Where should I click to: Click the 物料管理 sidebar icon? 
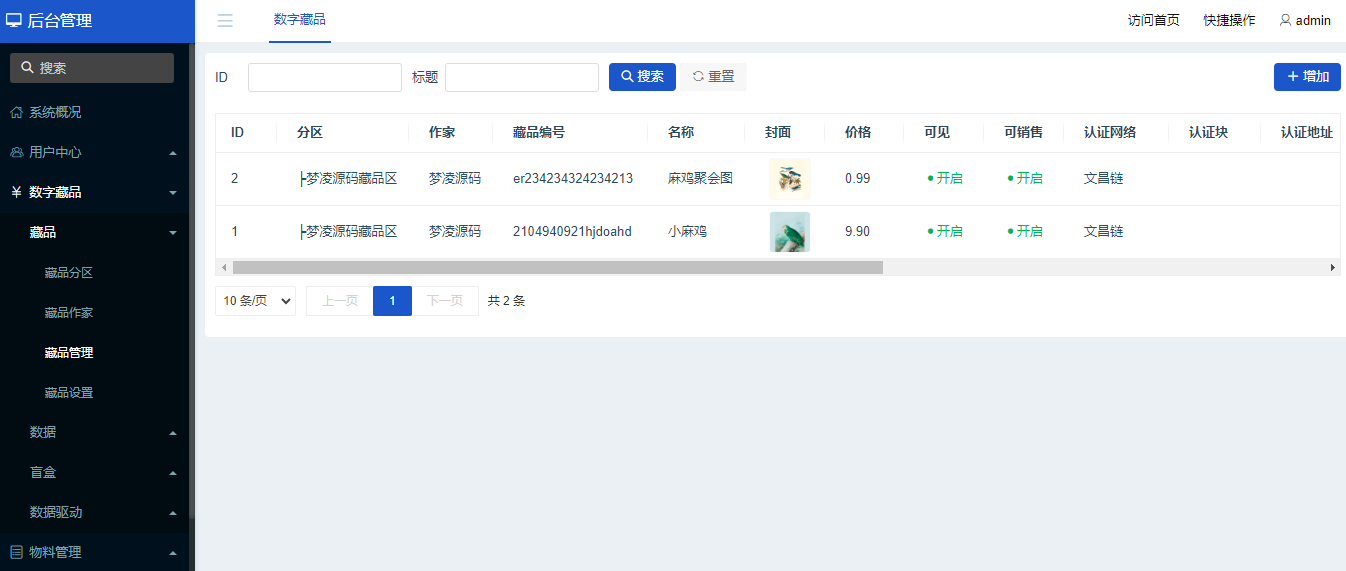tap(16, 552)
